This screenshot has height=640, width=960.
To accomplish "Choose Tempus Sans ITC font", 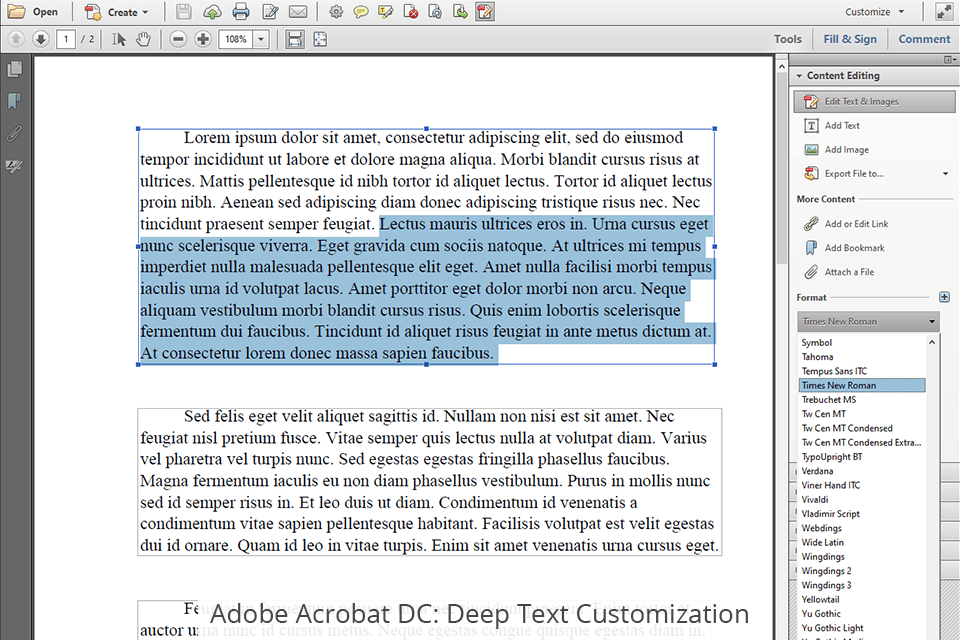I will pyautogui.click(x=834, y=371).
